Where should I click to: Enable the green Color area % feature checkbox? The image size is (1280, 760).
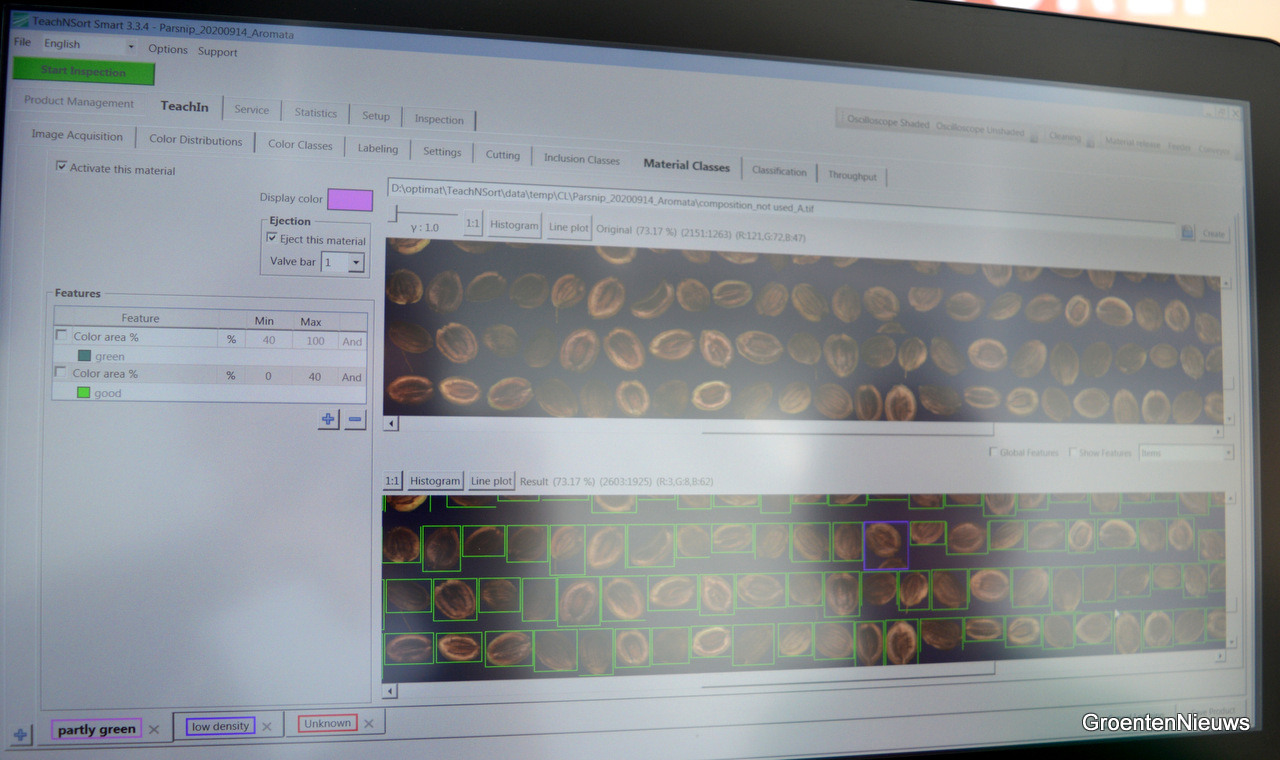[x=62, y=336]
